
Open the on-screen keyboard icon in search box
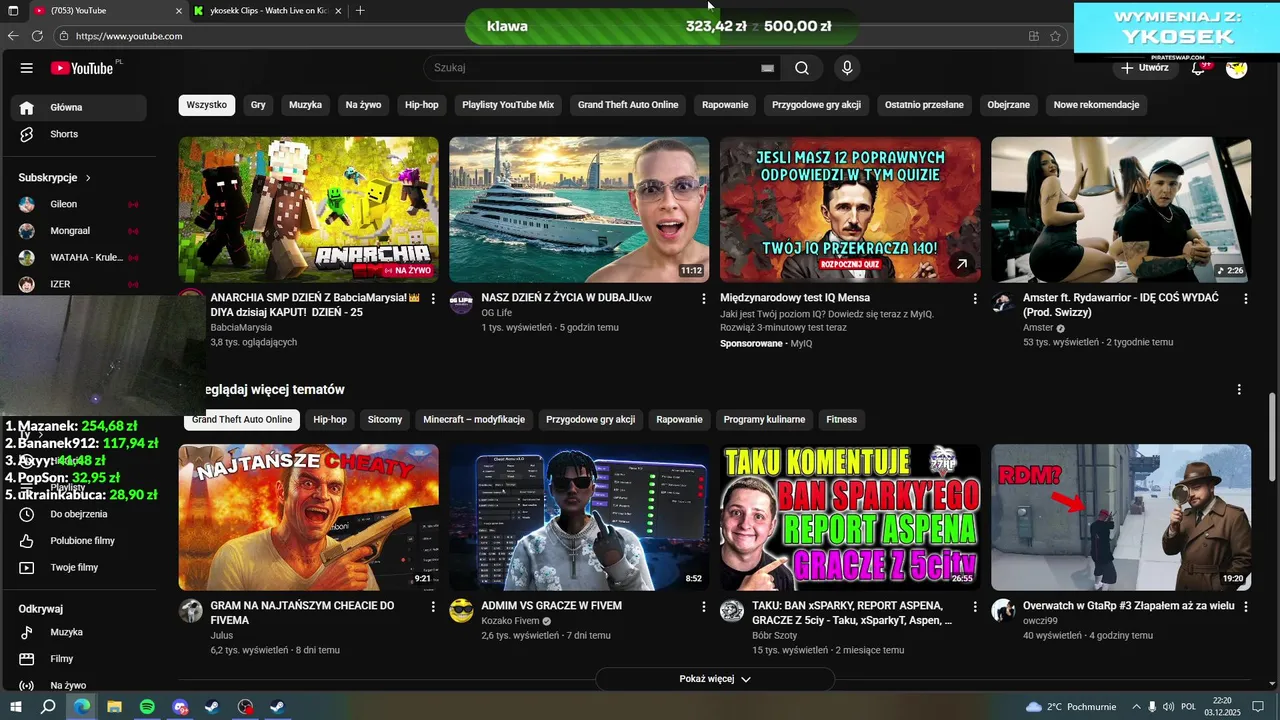pyautogui.click(x=767, y=68)
